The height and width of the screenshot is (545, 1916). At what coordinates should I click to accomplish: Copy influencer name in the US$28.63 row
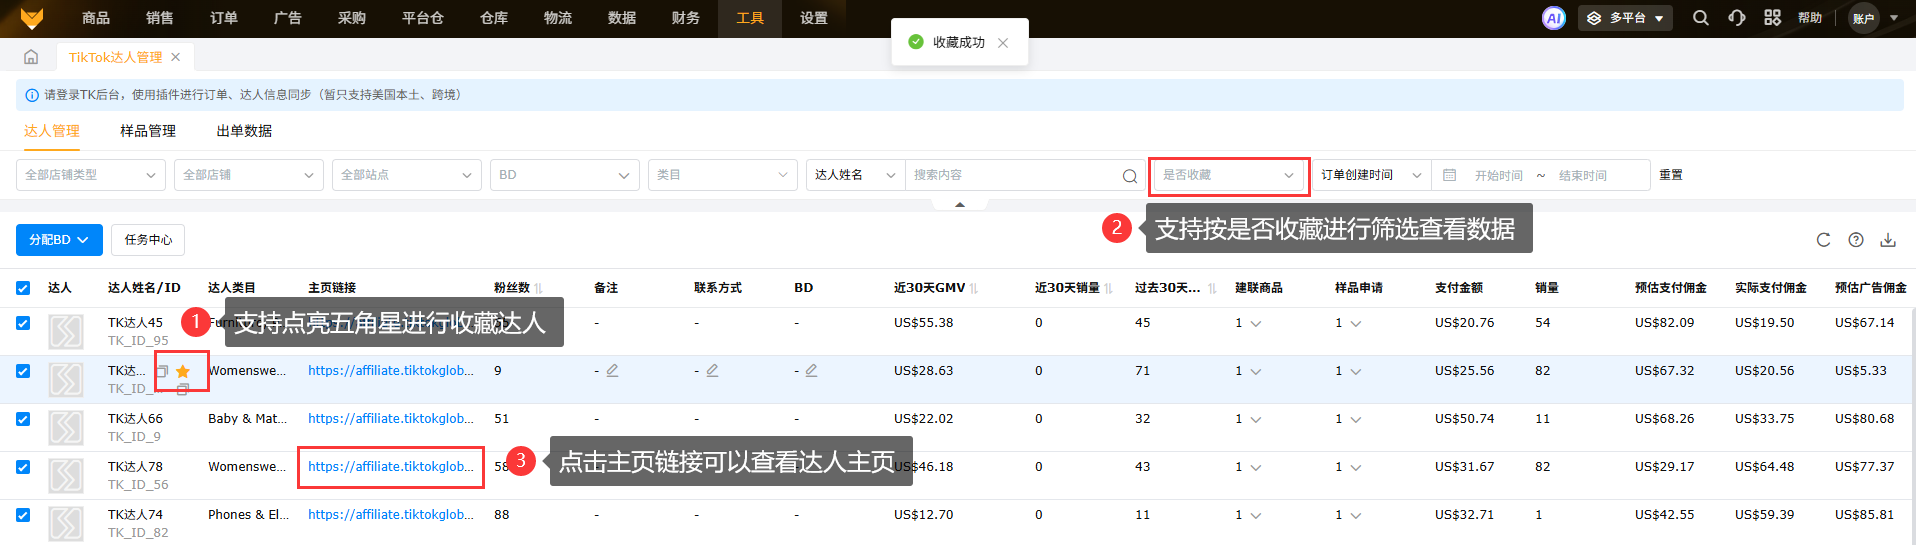point(162,371)
